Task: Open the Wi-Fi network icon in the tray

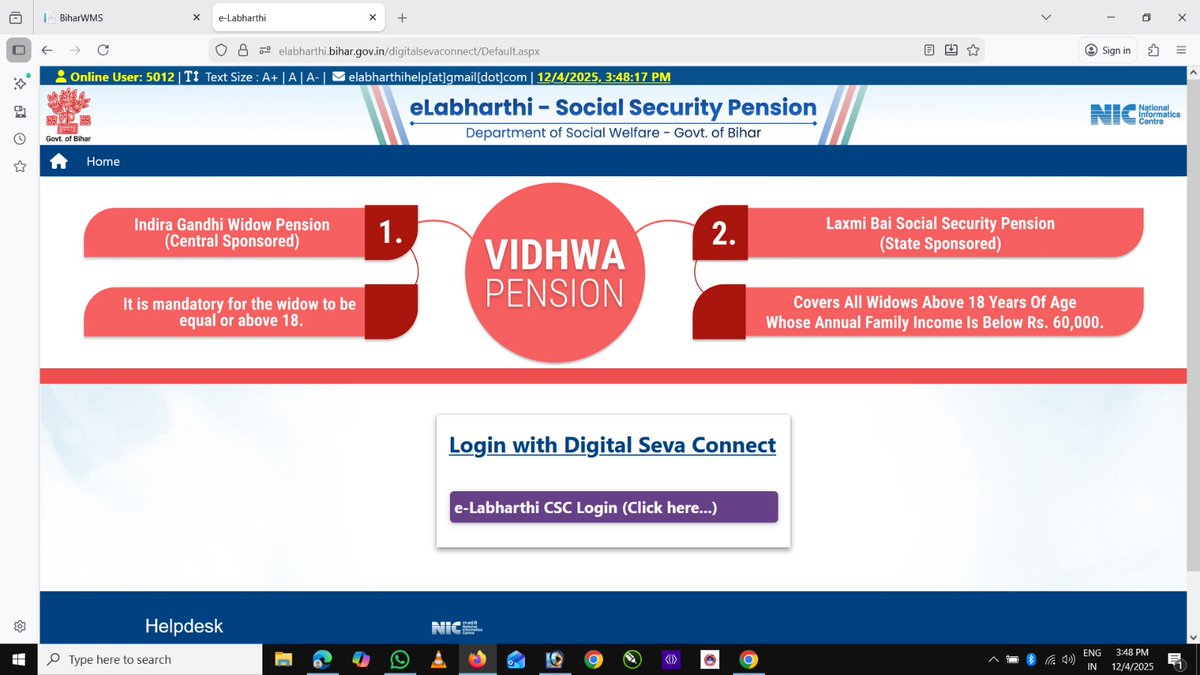Action: click(1050, 659)
